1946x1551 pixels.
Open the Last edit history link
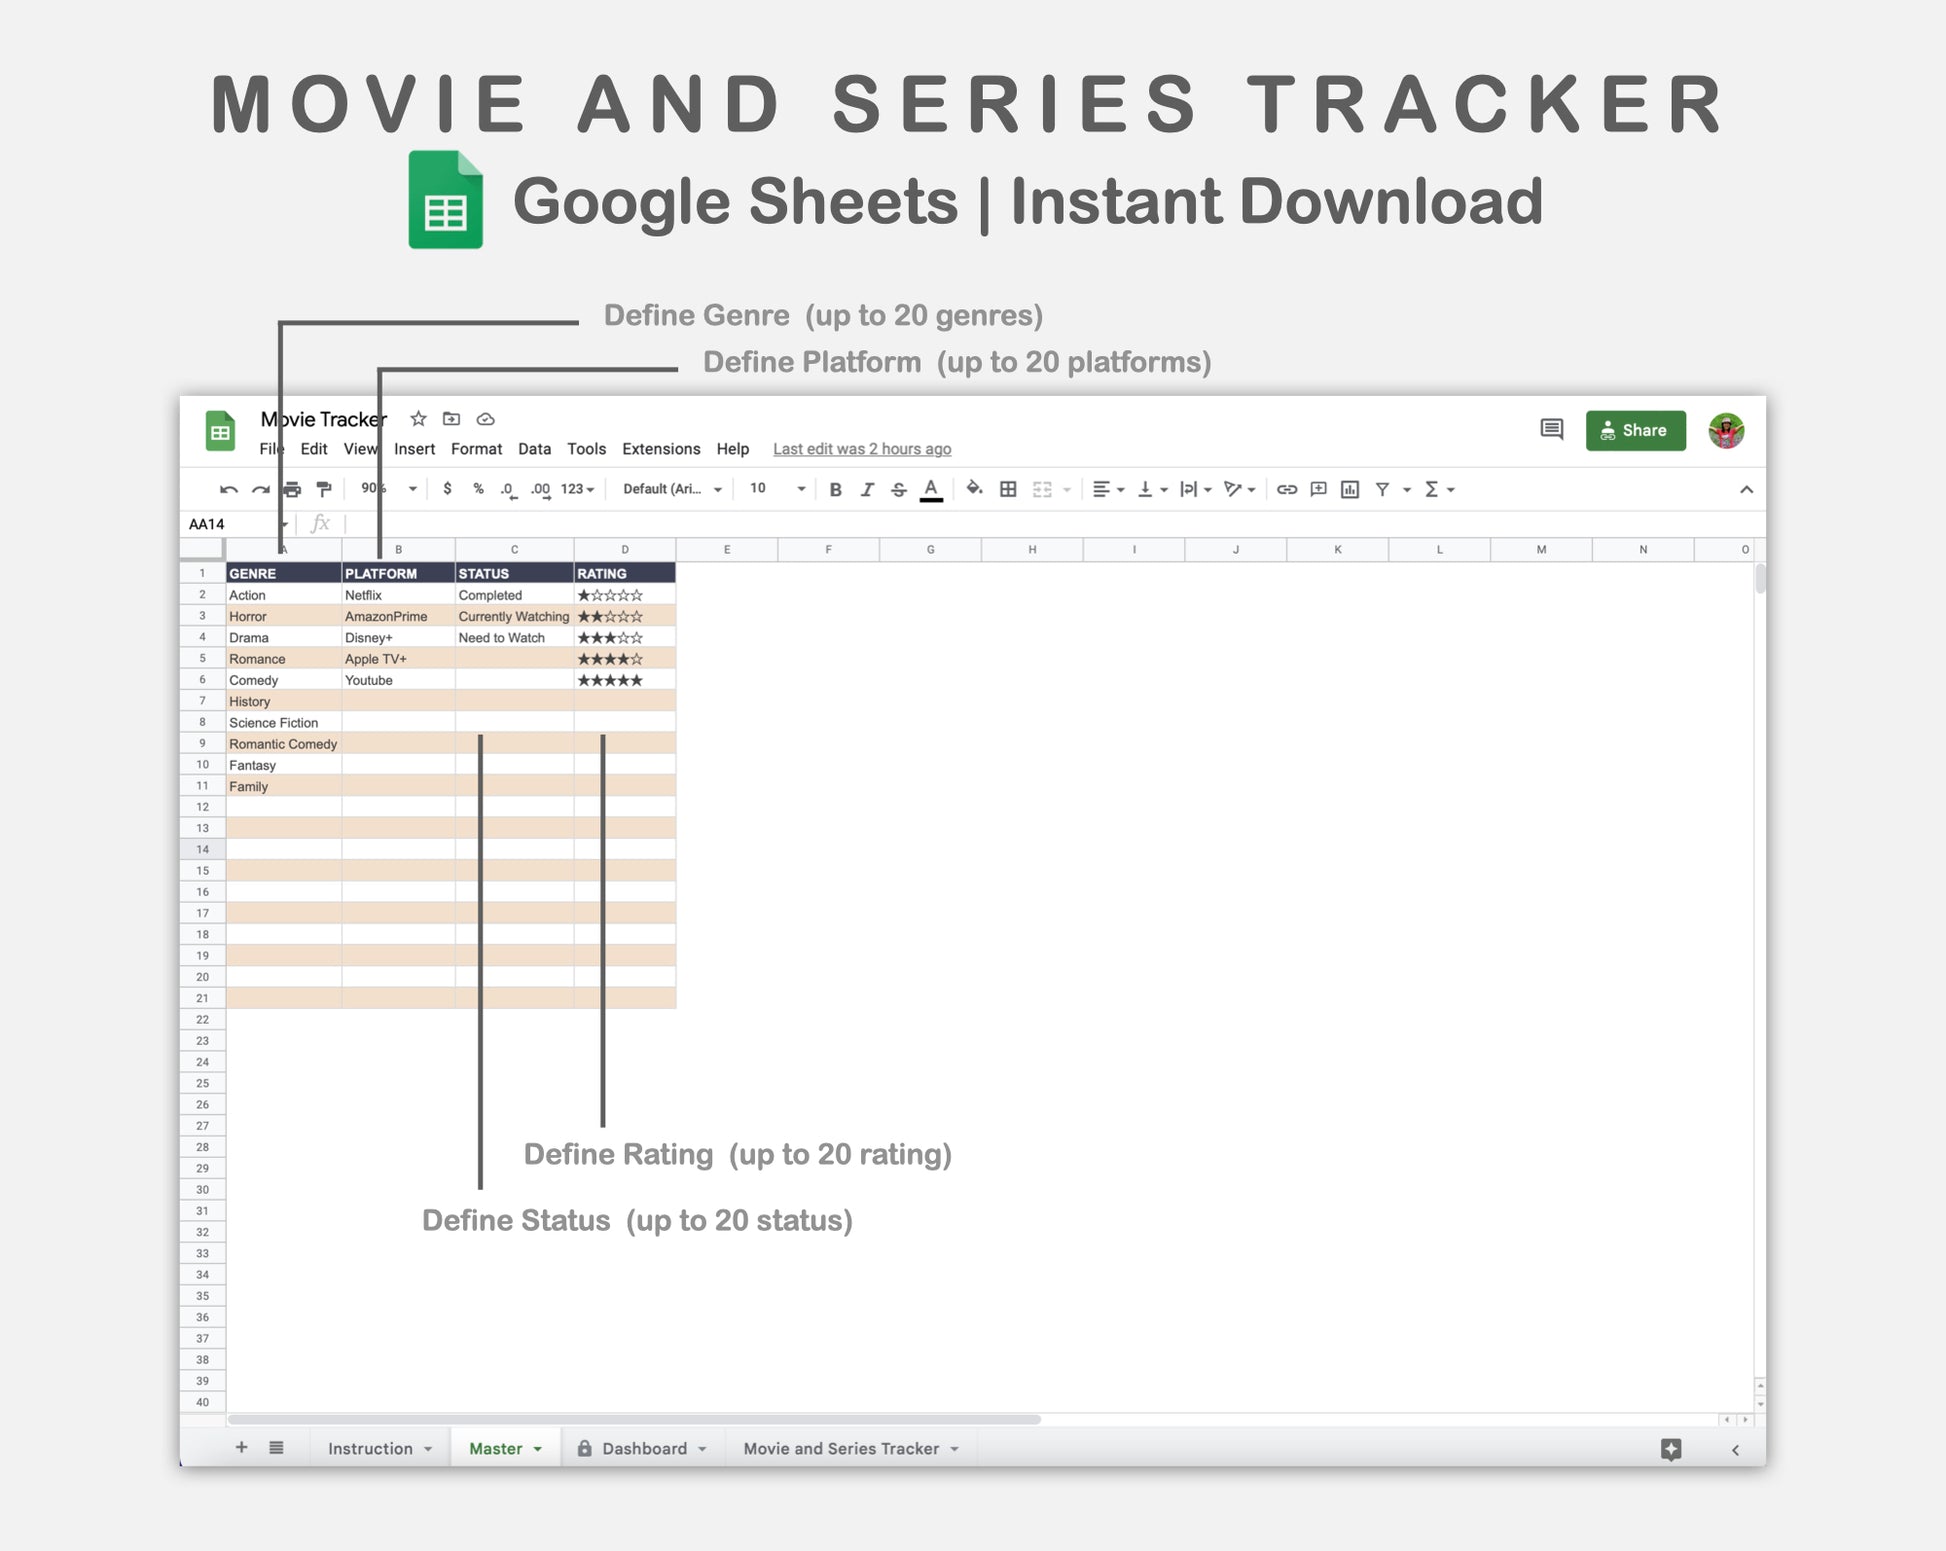861,449
